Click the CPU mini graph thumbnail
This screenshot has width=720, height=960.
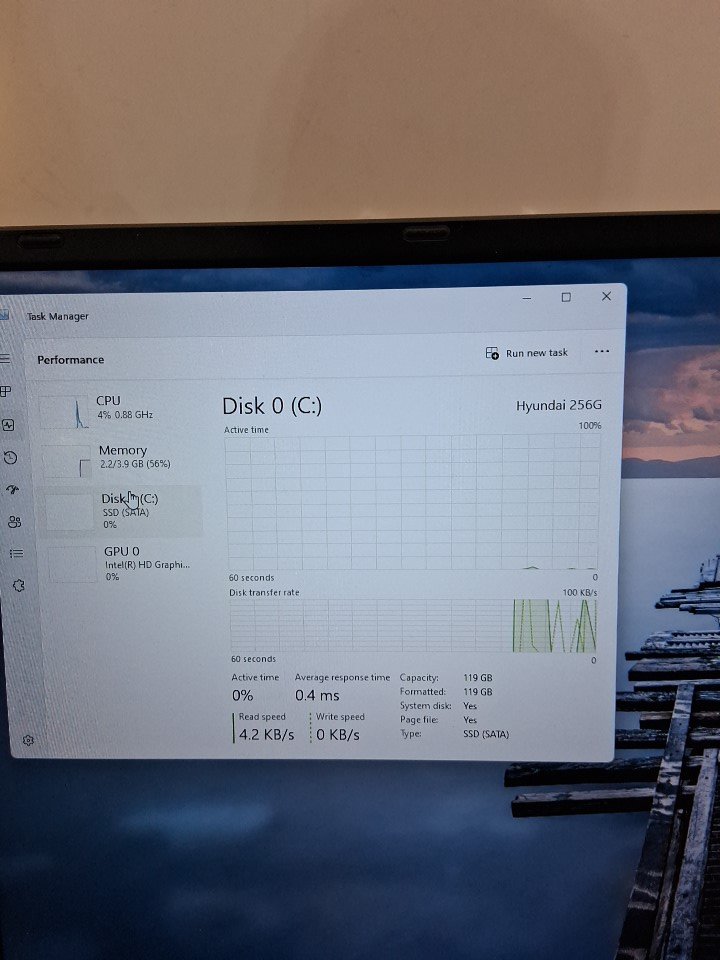65,411
